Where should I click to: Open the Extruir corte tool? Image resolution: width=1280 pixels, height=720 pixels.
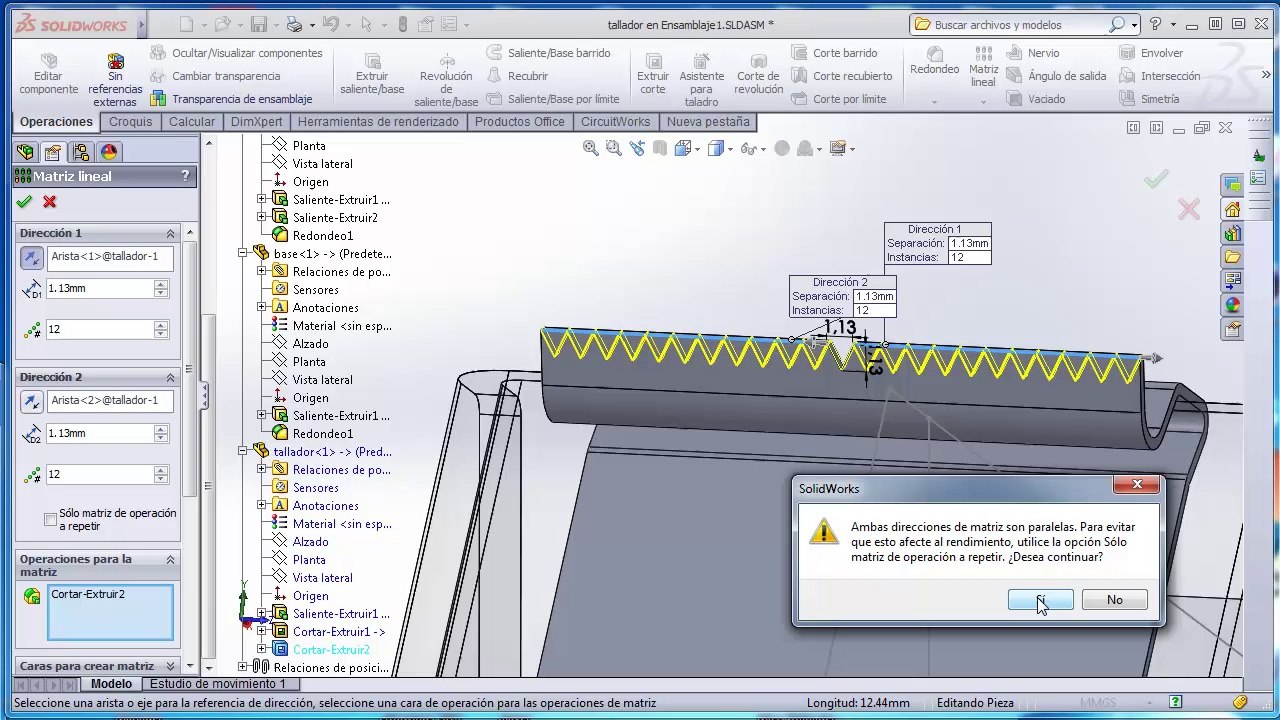point(653,75)
